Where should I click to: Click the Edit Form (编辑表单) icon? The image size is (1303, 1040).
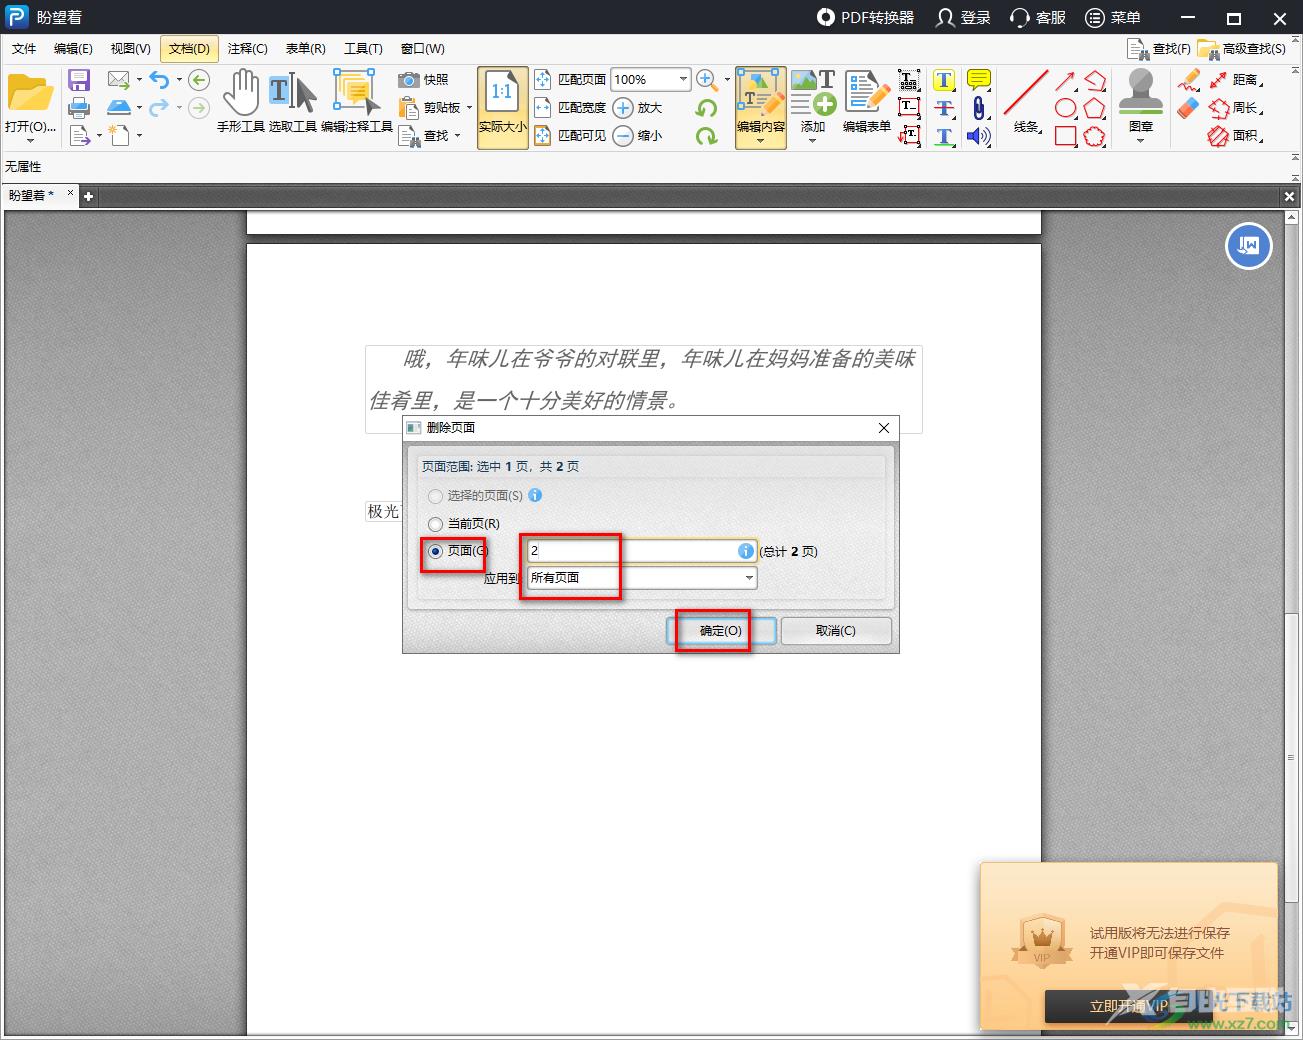(x=866, y=101)
